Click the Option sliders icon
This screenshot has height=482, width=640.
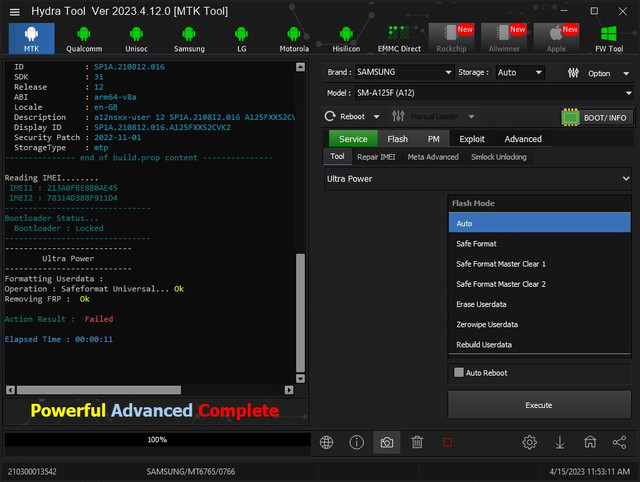[x=573, y=73]
